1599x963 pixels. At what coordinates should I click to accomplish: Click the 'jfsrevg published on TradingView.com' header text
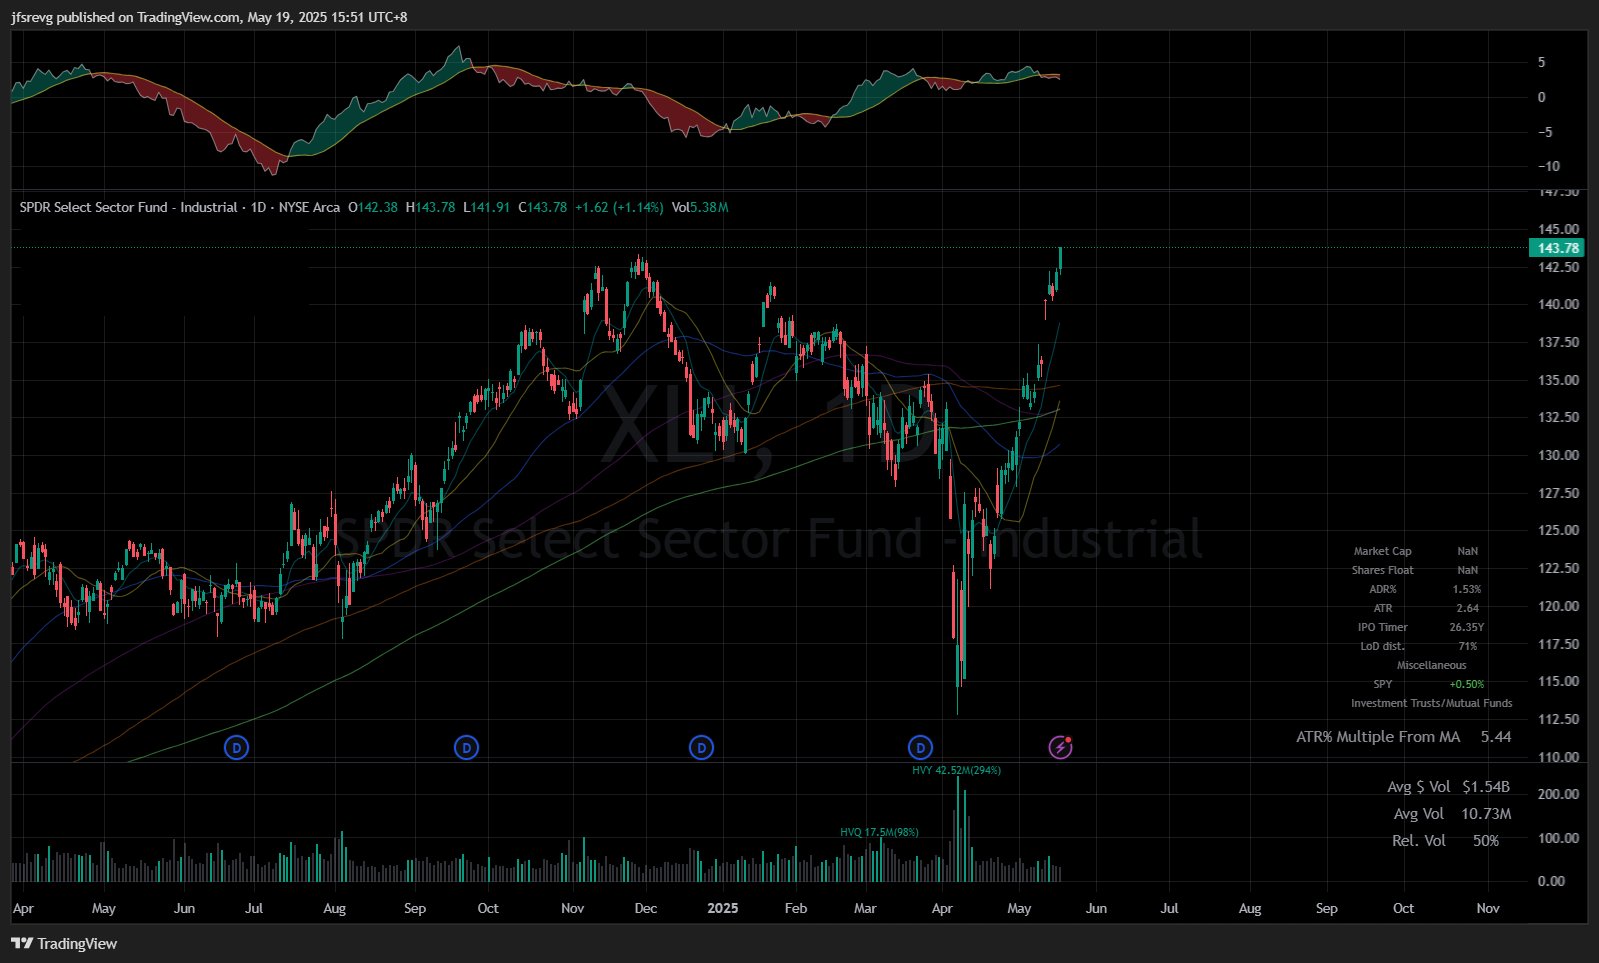pyautogui.click(x=125, y=17)
